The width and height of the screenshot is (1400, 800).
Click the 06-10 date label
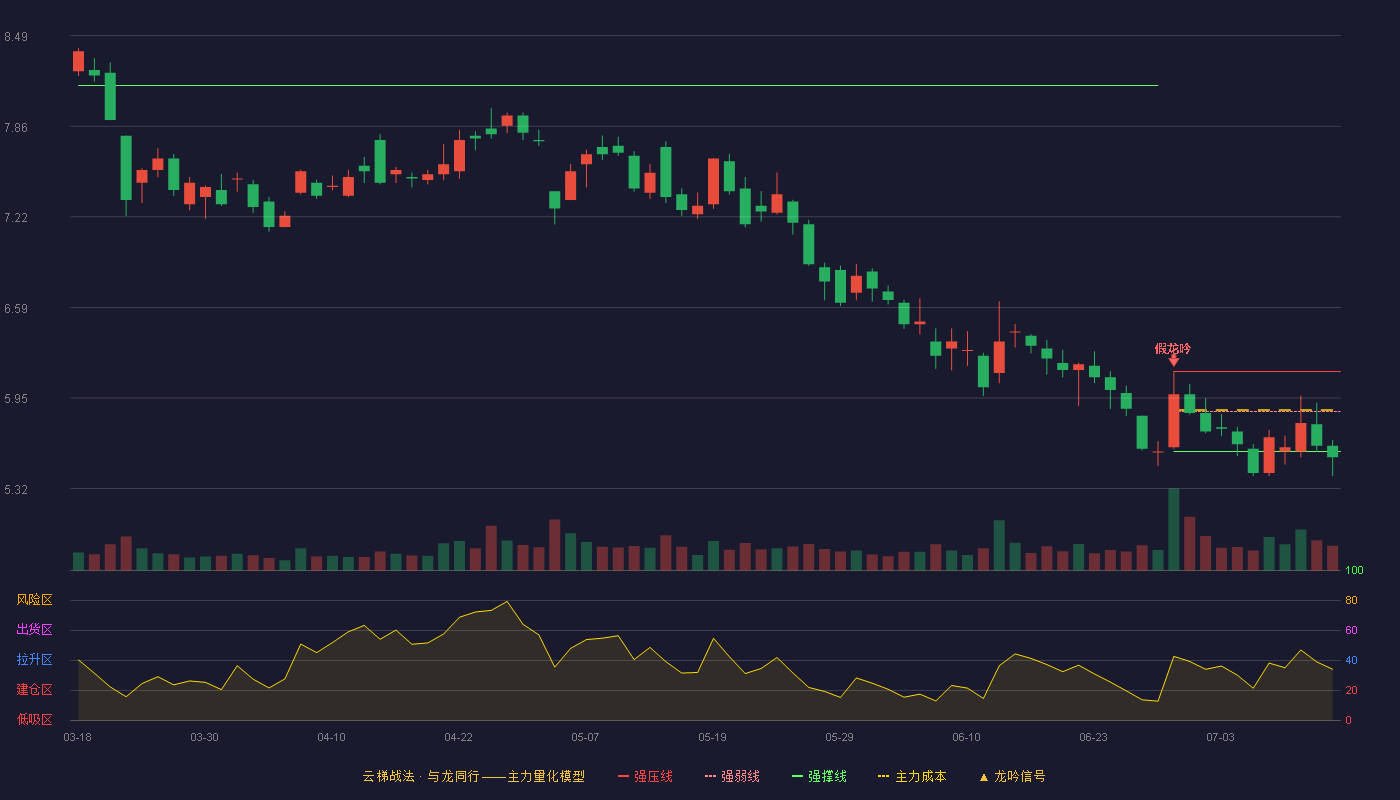click(x=966, y=737)
